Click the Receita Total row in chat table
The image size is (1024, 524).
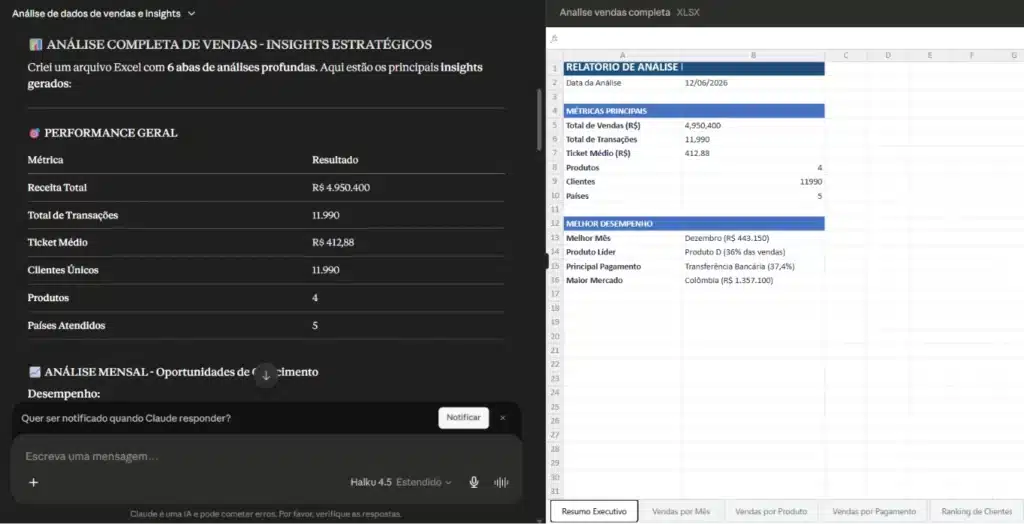point(266,188)
